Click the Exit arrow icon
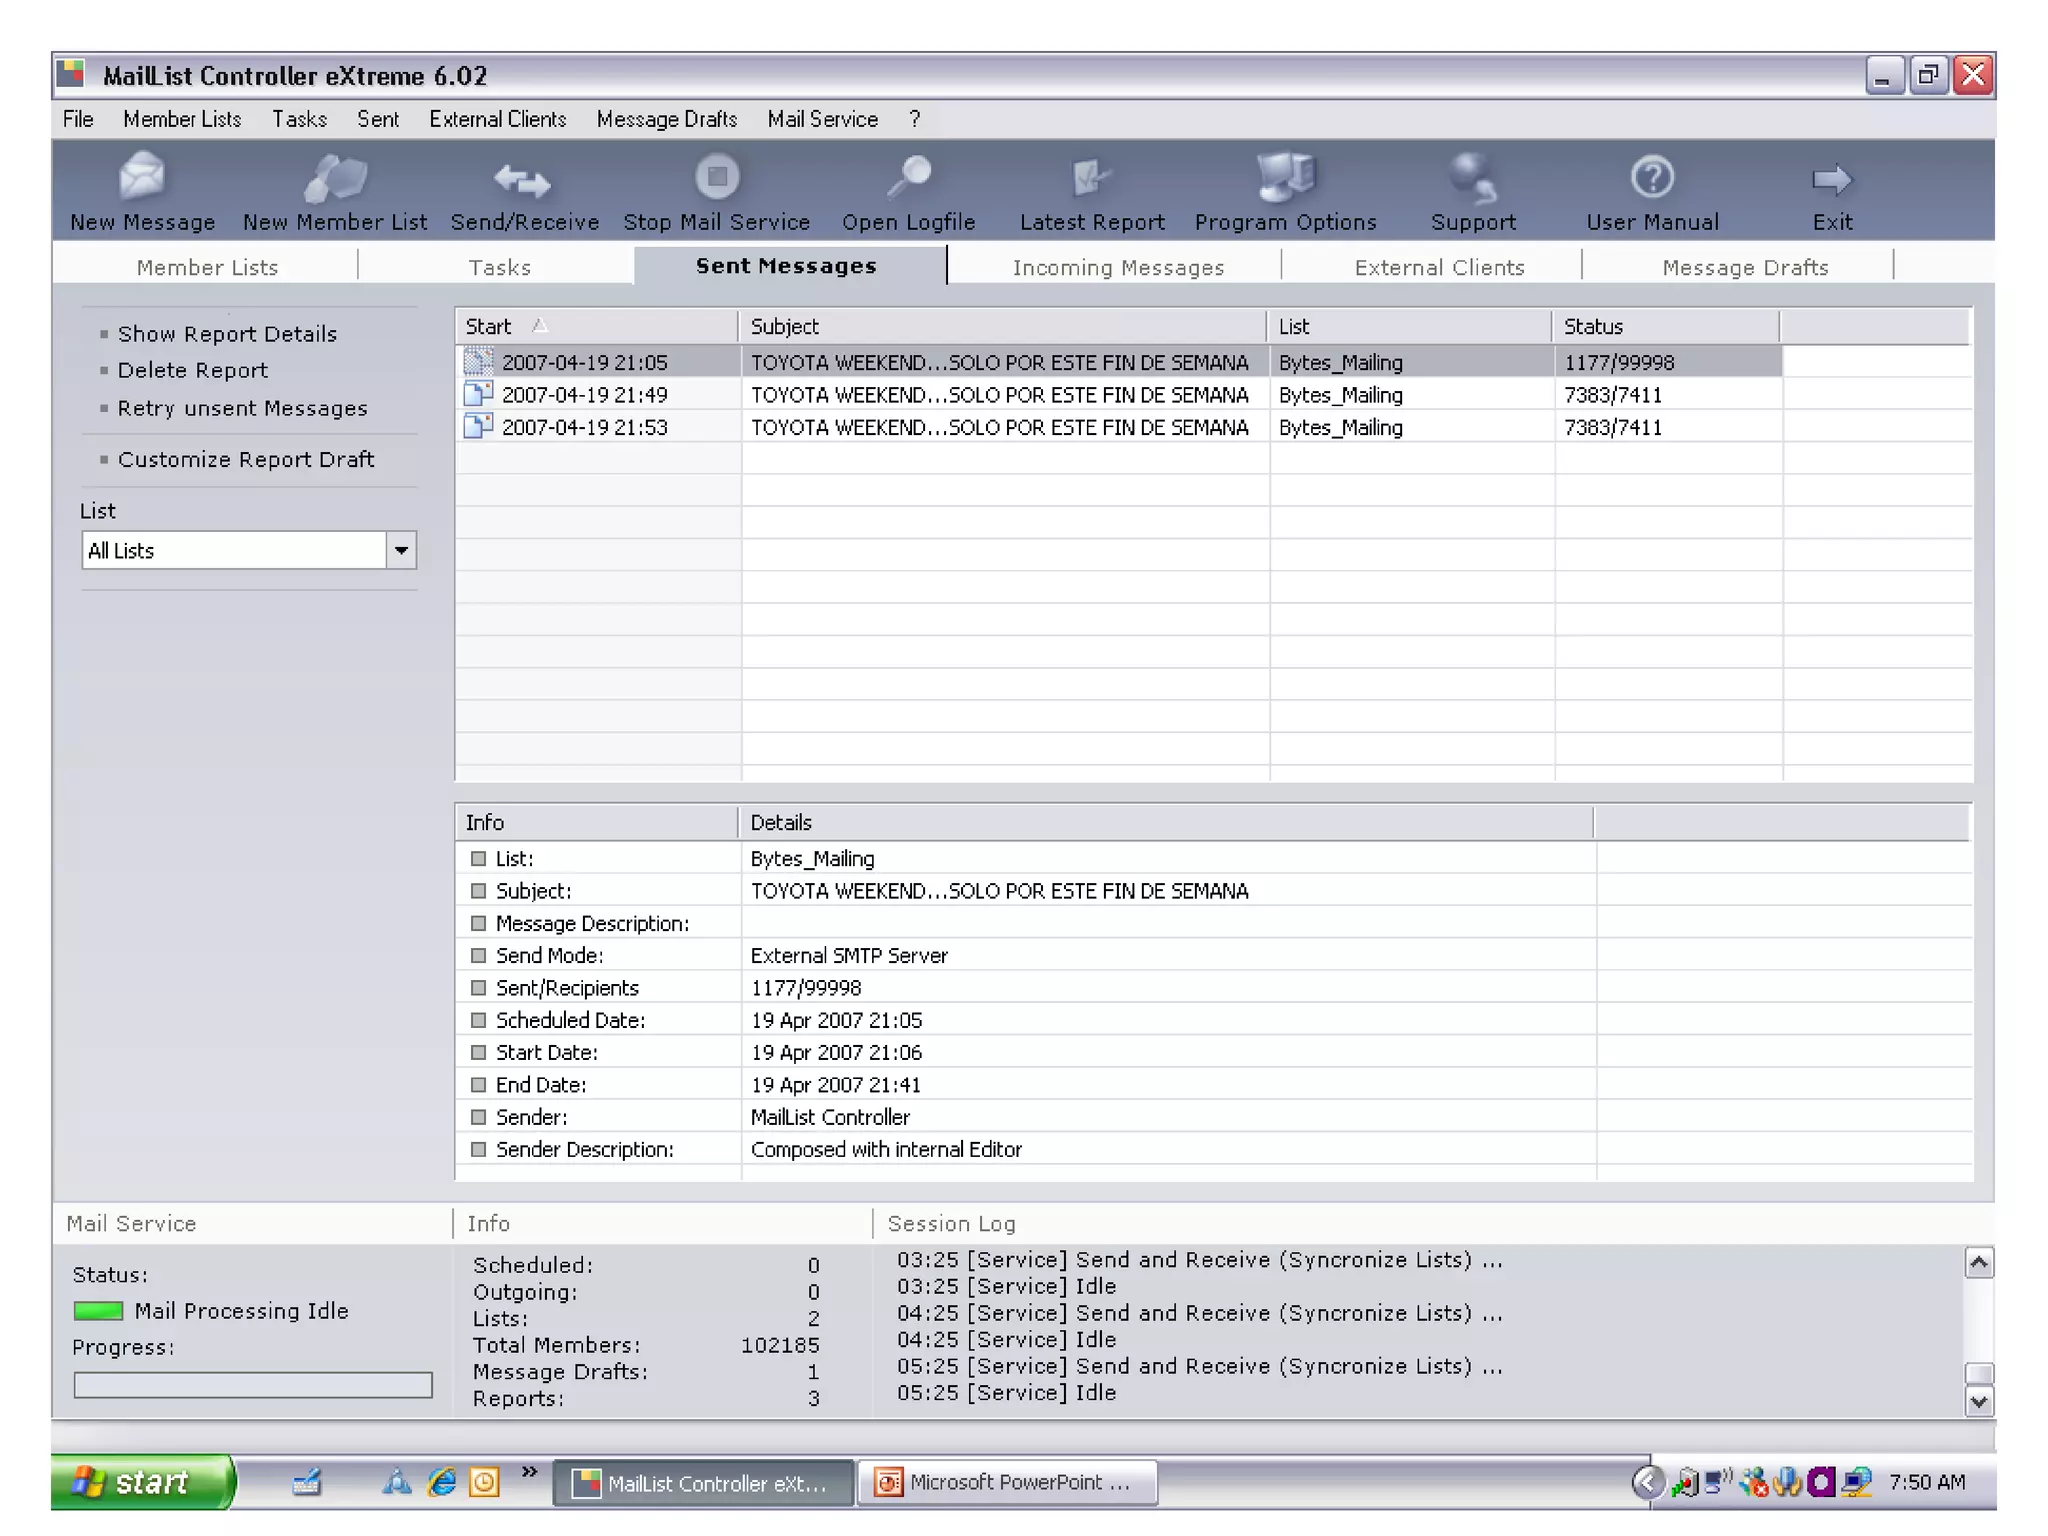Image resolution: width=2048 pixels, height=1536 pixels. click(1832, 181)
